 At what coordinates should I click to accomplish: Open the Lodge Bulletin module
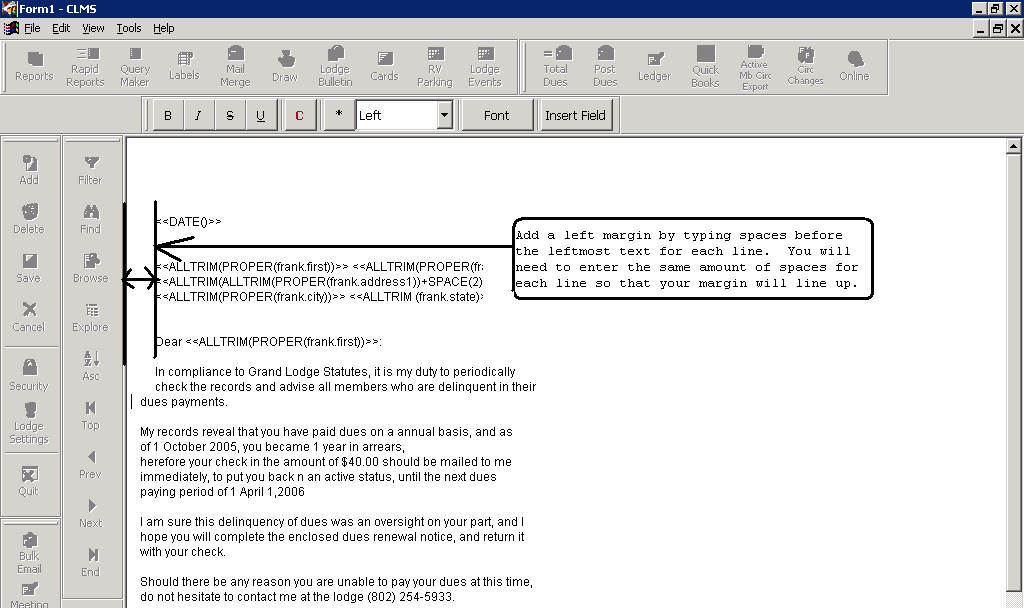pos(335,67)
